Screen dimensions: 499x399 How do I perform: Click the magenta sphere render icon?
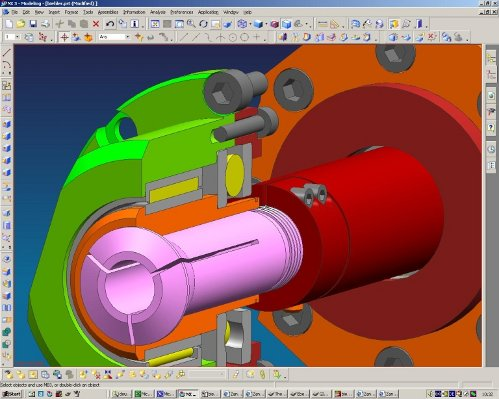tap(275, 24)
